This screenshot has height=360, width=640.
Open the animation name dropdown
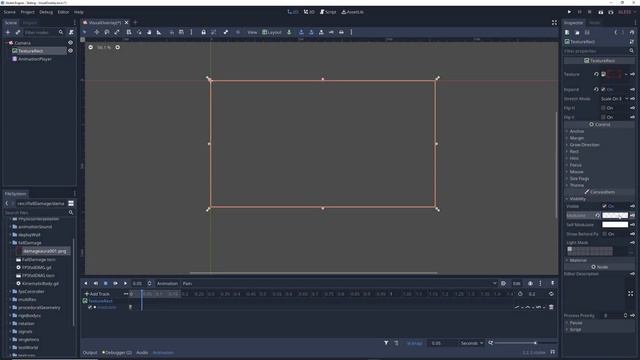(340, 283)
